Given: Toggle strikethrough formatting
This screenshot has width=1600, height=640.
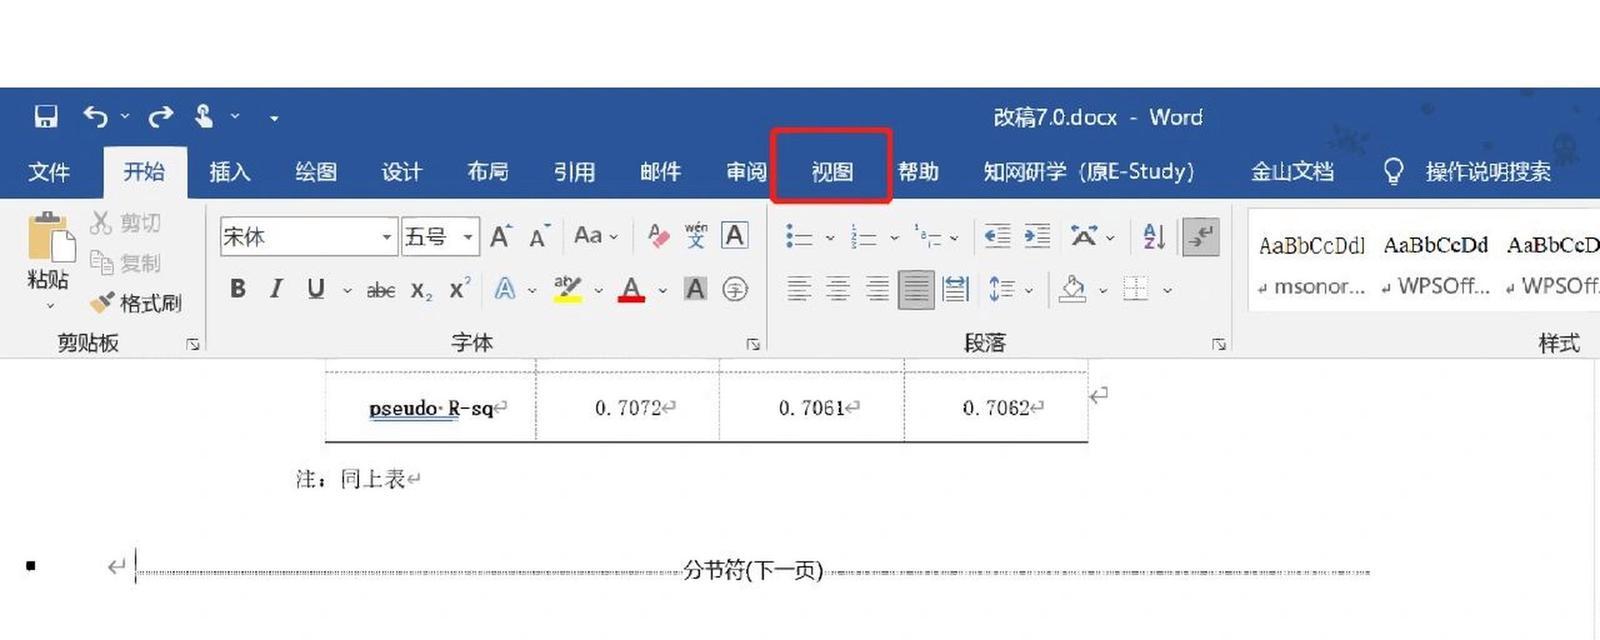Looking at the screenshot, I should point(381,290).
